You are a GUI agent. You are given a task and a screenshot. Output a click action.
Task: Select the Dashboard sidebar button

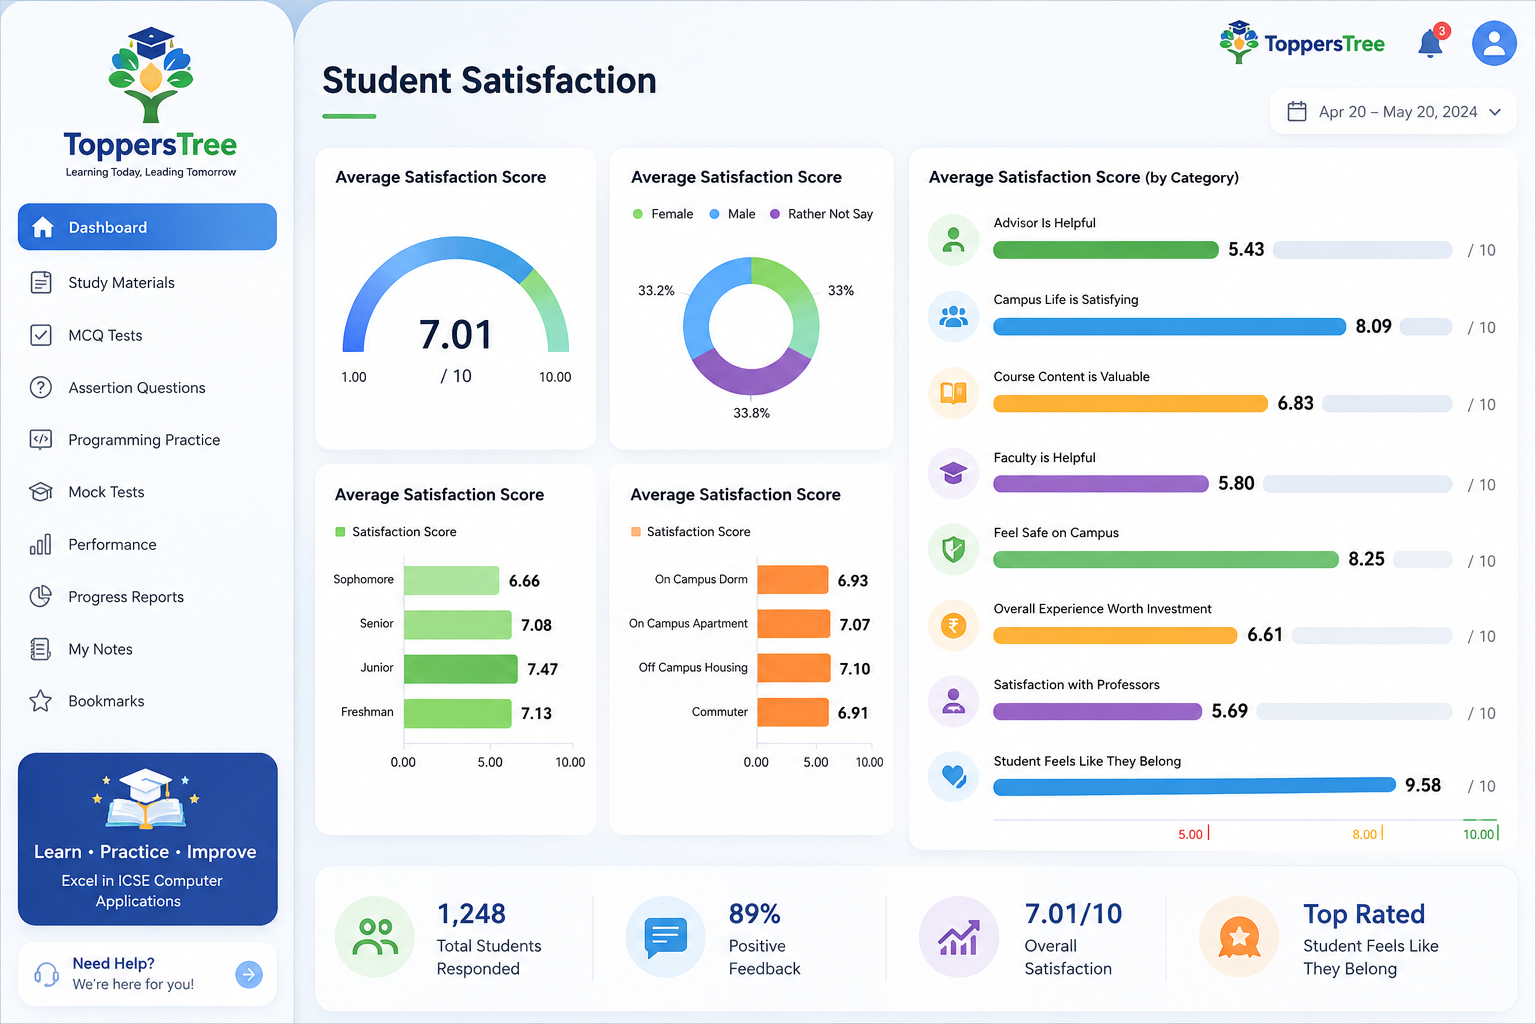click(x=147, y=227)
